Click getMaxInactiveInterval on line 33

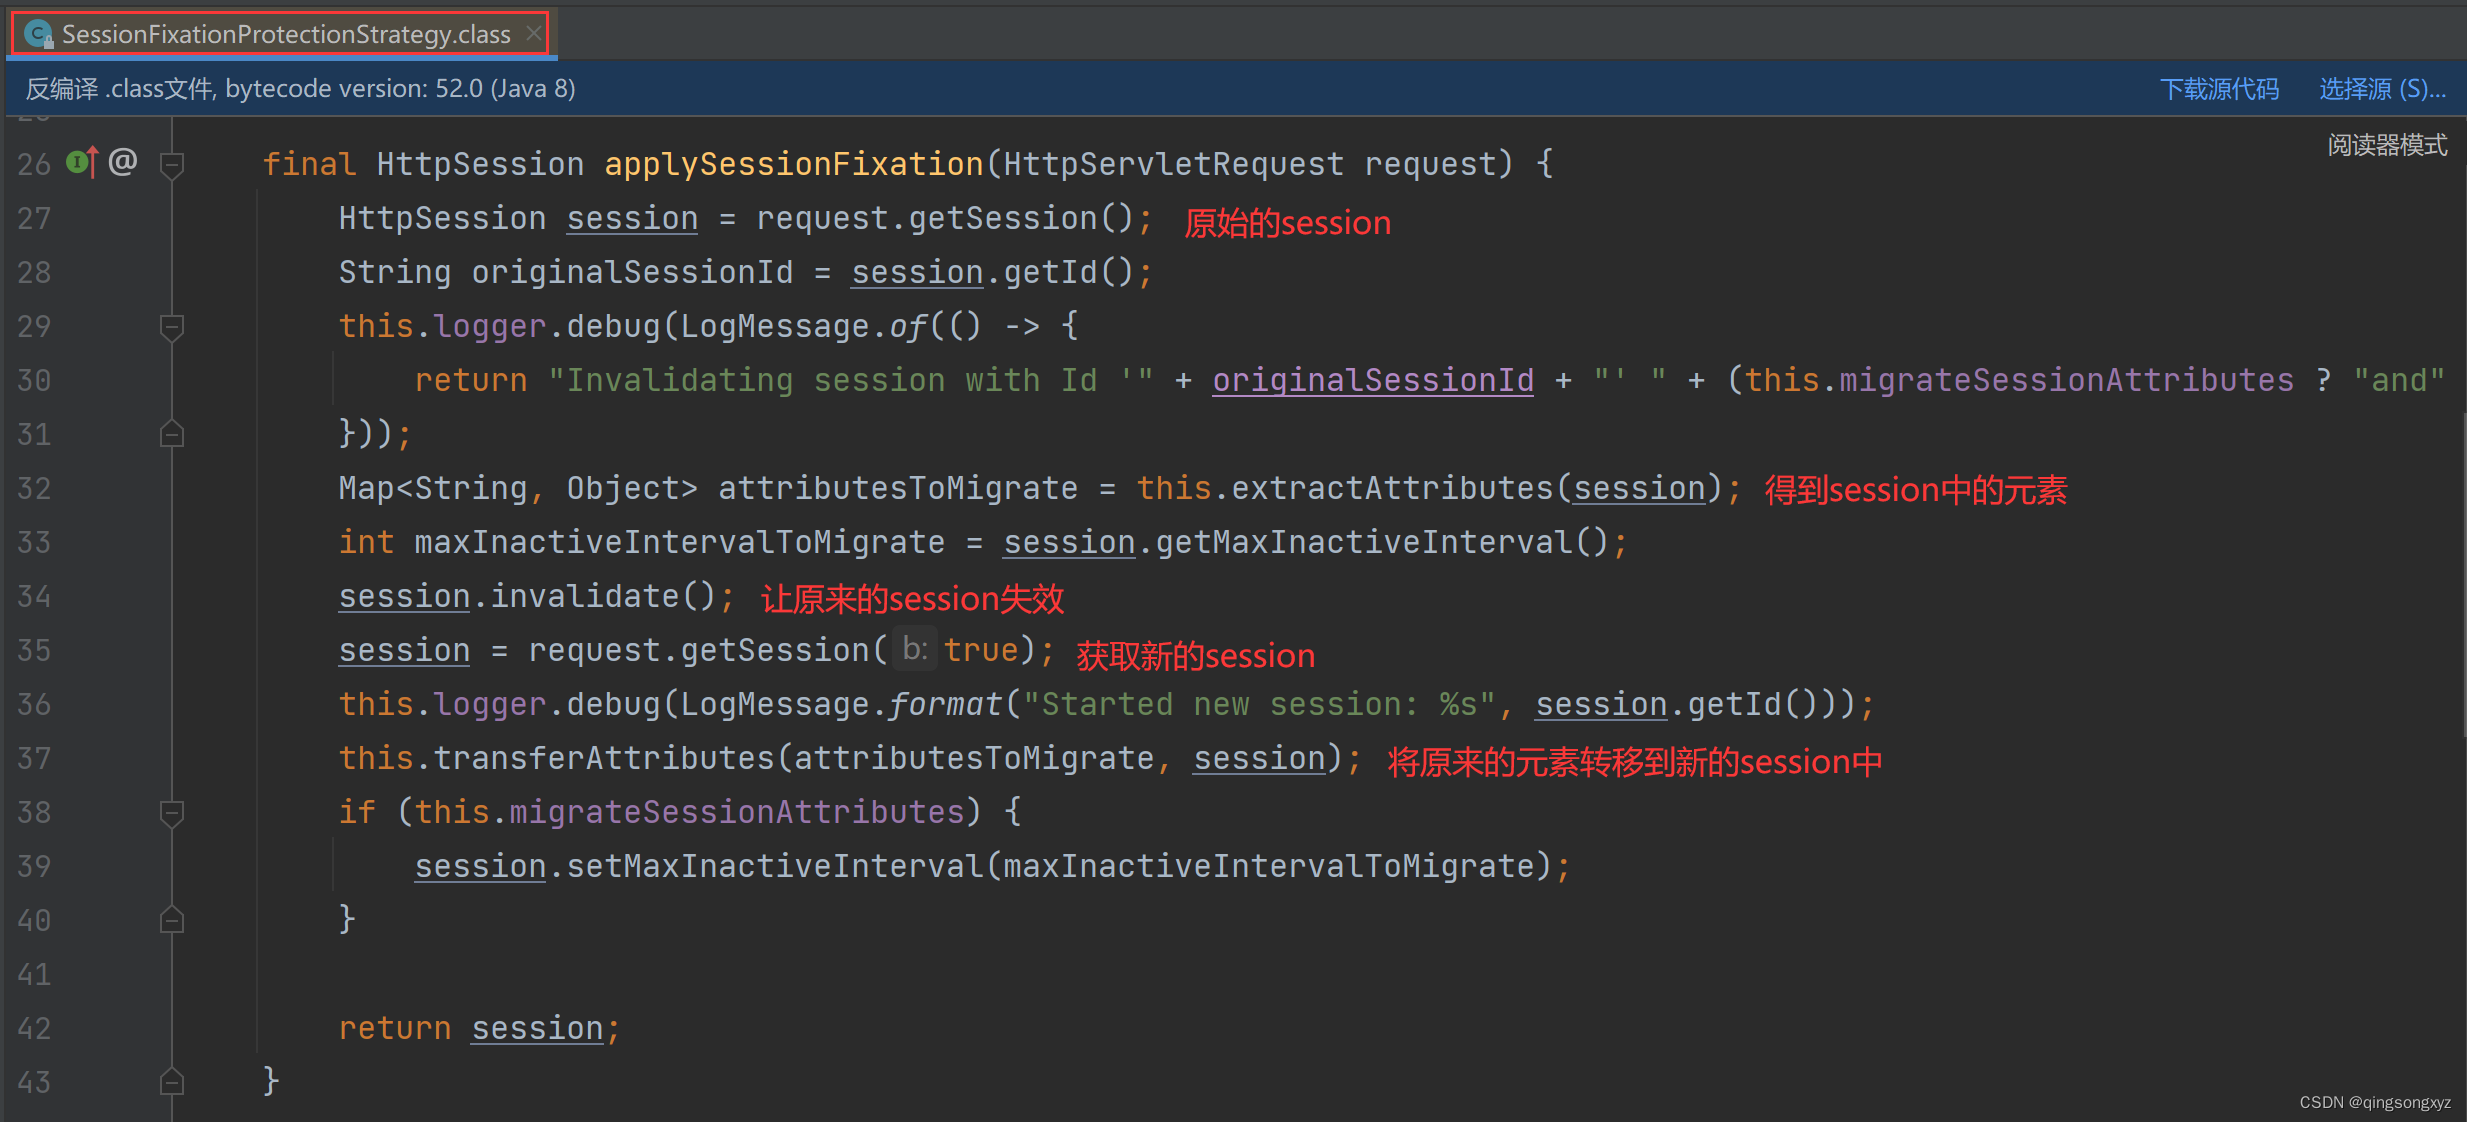point(1364,542)
